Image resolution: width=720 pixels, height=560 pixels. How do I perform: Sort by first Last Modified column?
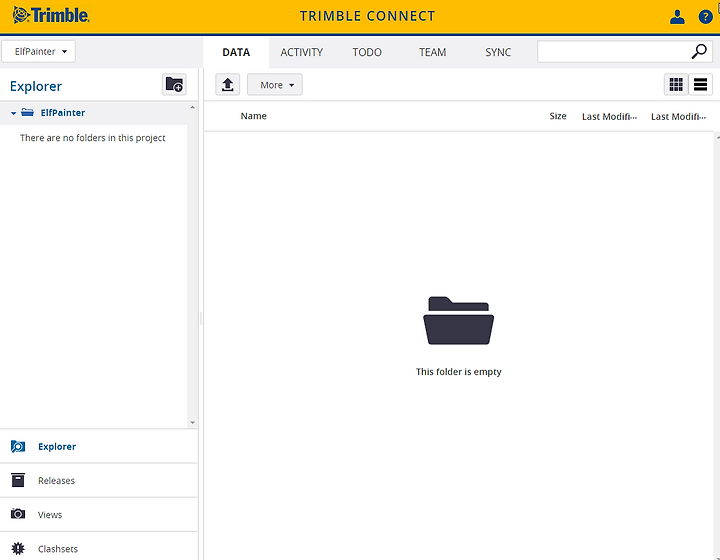609,117
